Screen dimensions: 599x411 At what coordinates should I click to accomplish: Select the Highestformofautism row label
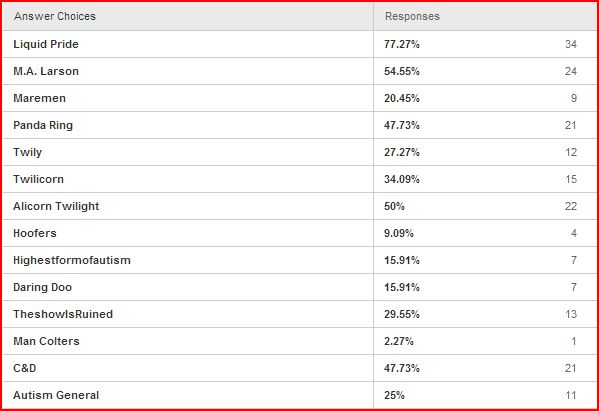coord(72,261)
